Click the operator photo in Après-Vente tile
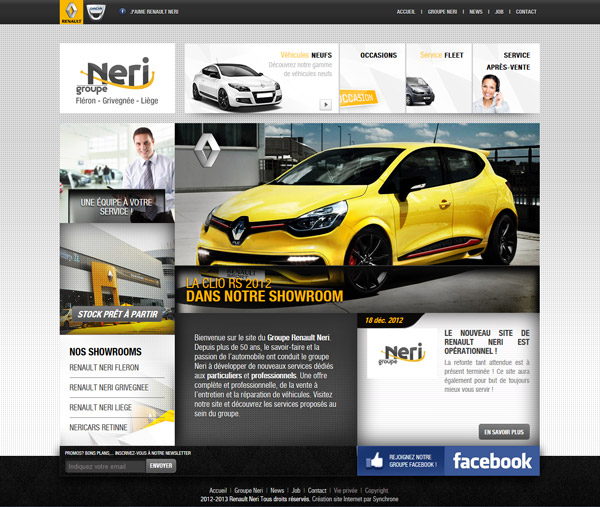Image resolution: width=600 pixels, height=507 pixels. pos(491,94)
